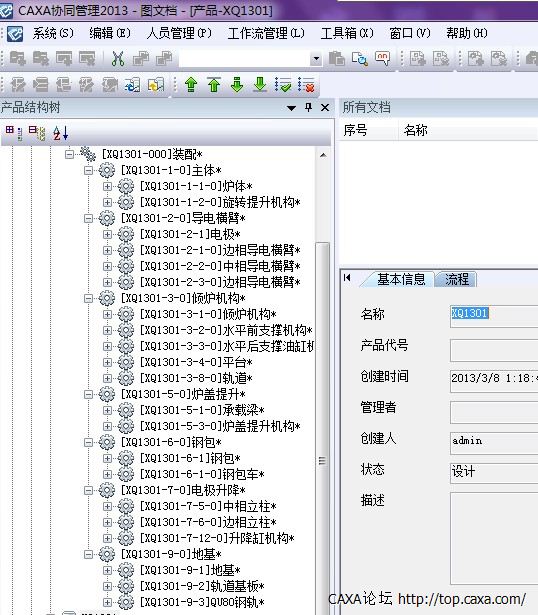Click the A-Z sort icon in tree panel
Viewport: 538px width, 615px height.
[x=61, y=133]
